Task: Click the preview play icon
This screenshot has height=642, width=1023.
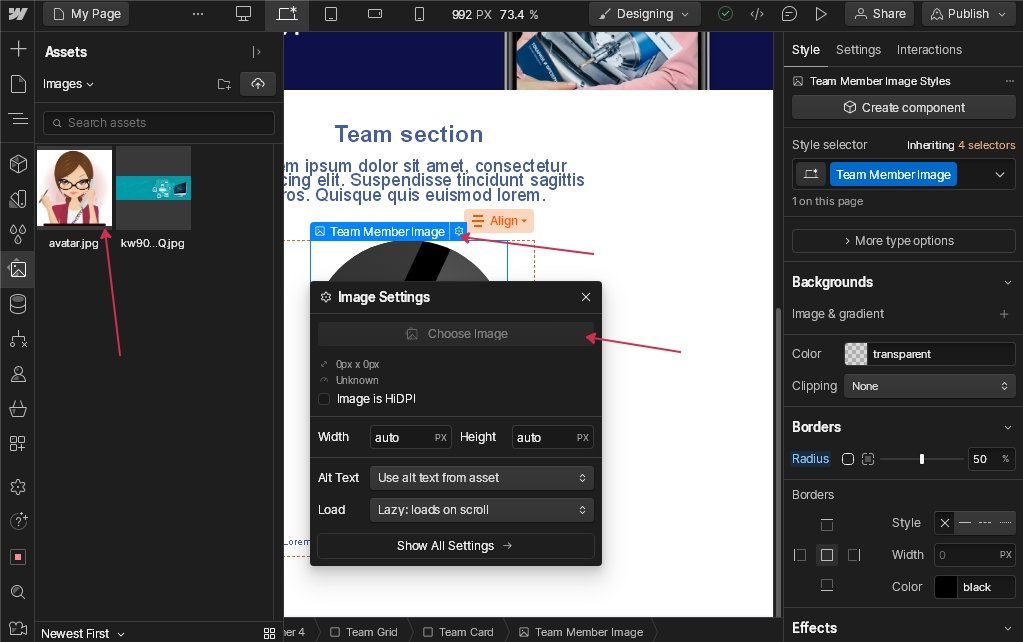Action: [x=820, y=14]
